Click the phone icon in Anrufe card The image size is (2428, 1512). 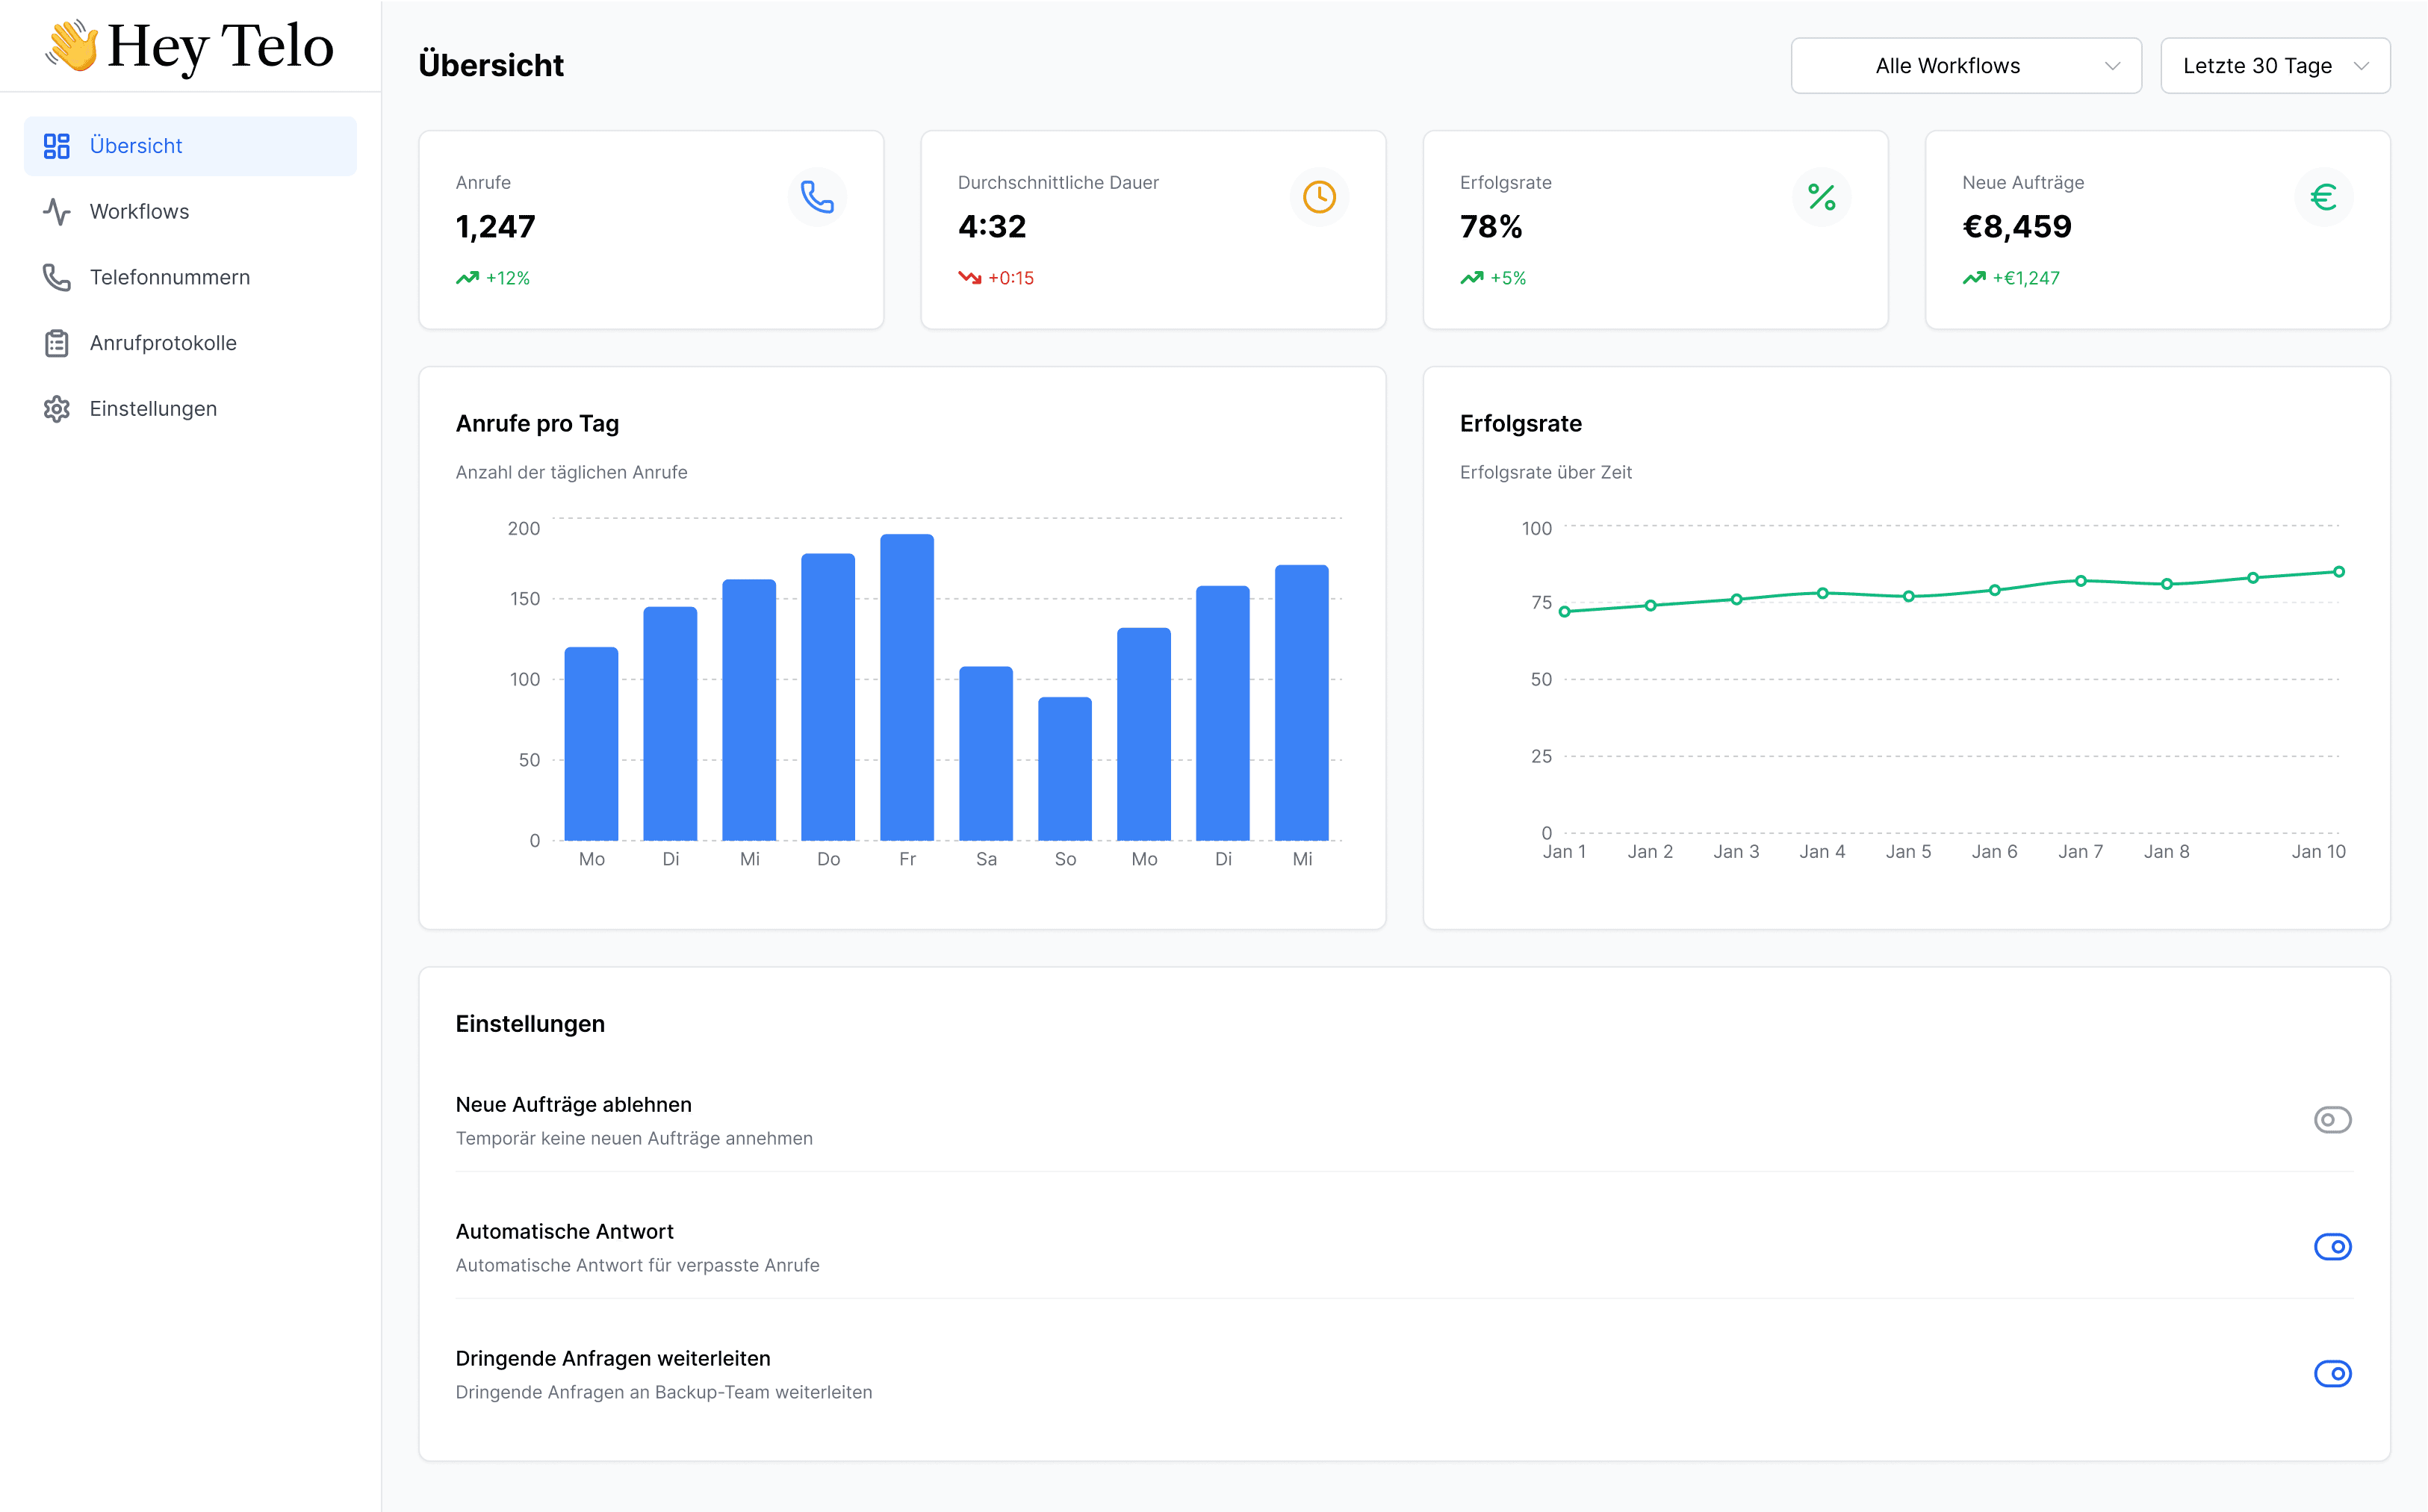tap(817, 197)
